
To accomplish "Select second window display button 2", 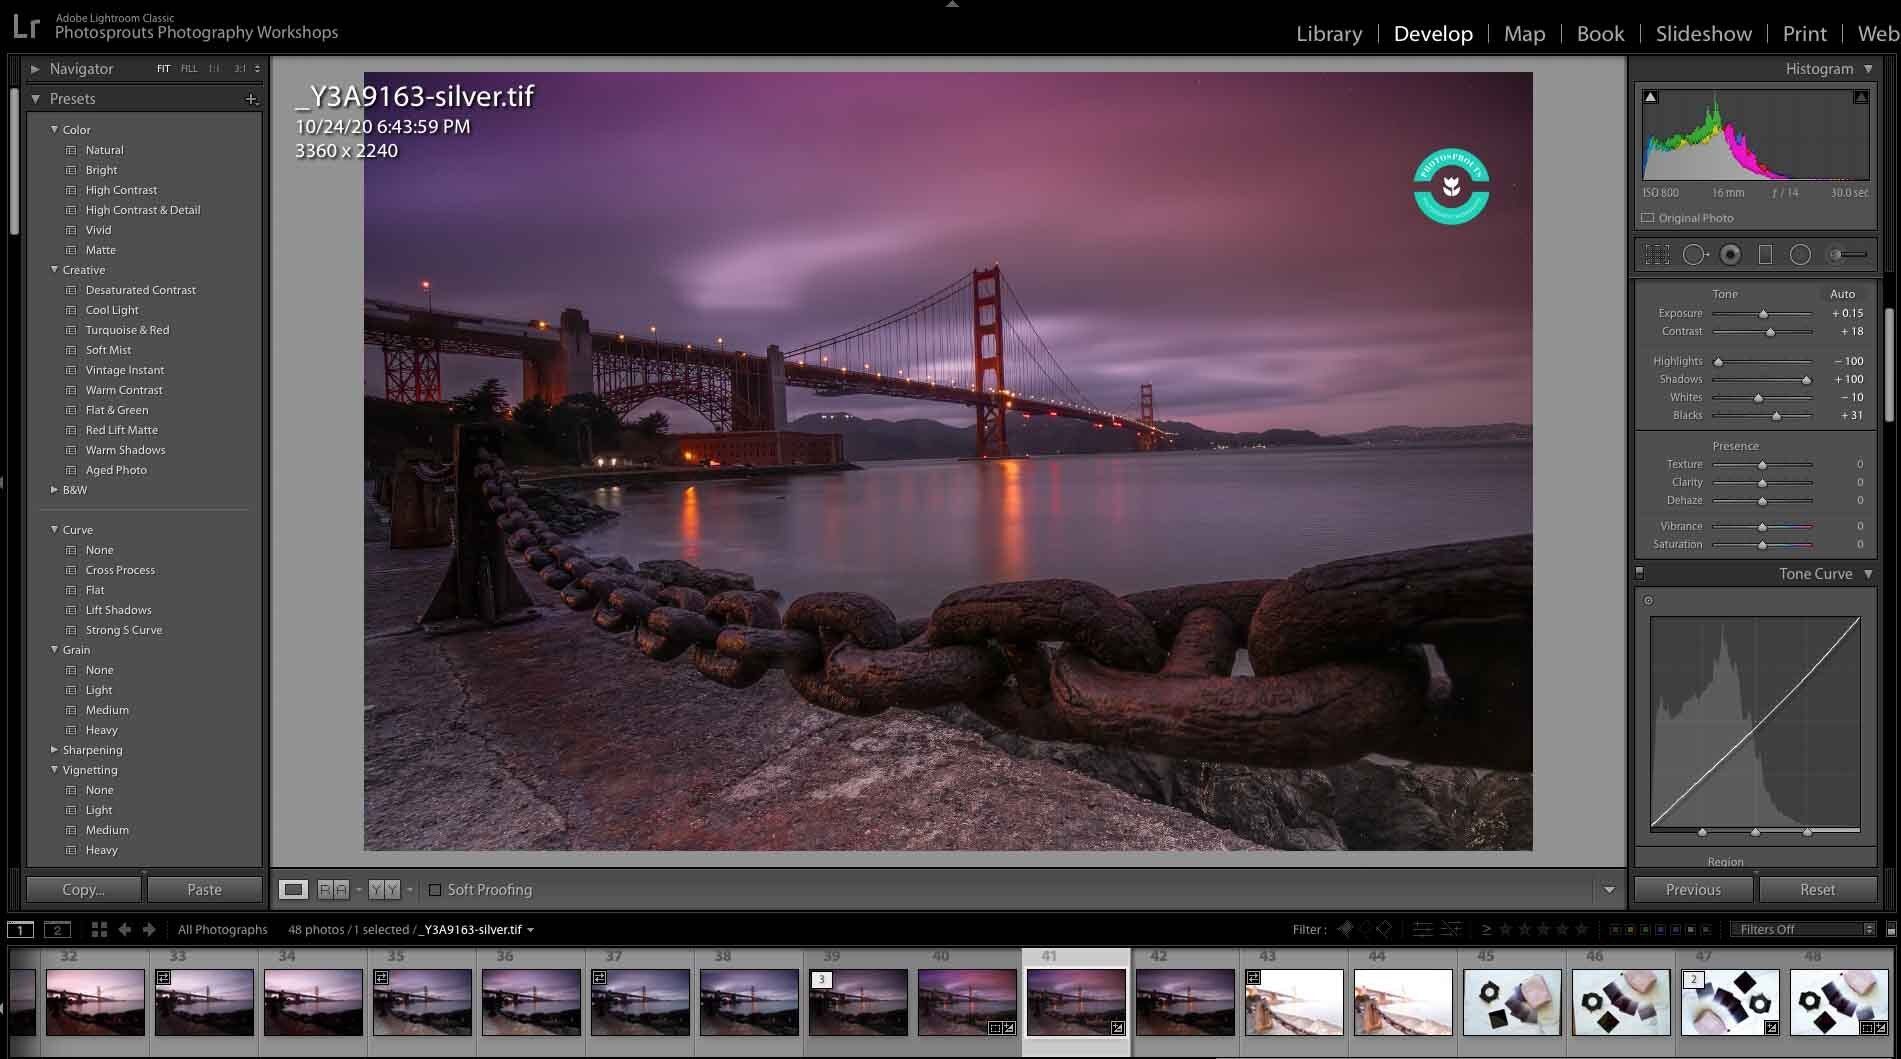I will (x=58, y=929).
